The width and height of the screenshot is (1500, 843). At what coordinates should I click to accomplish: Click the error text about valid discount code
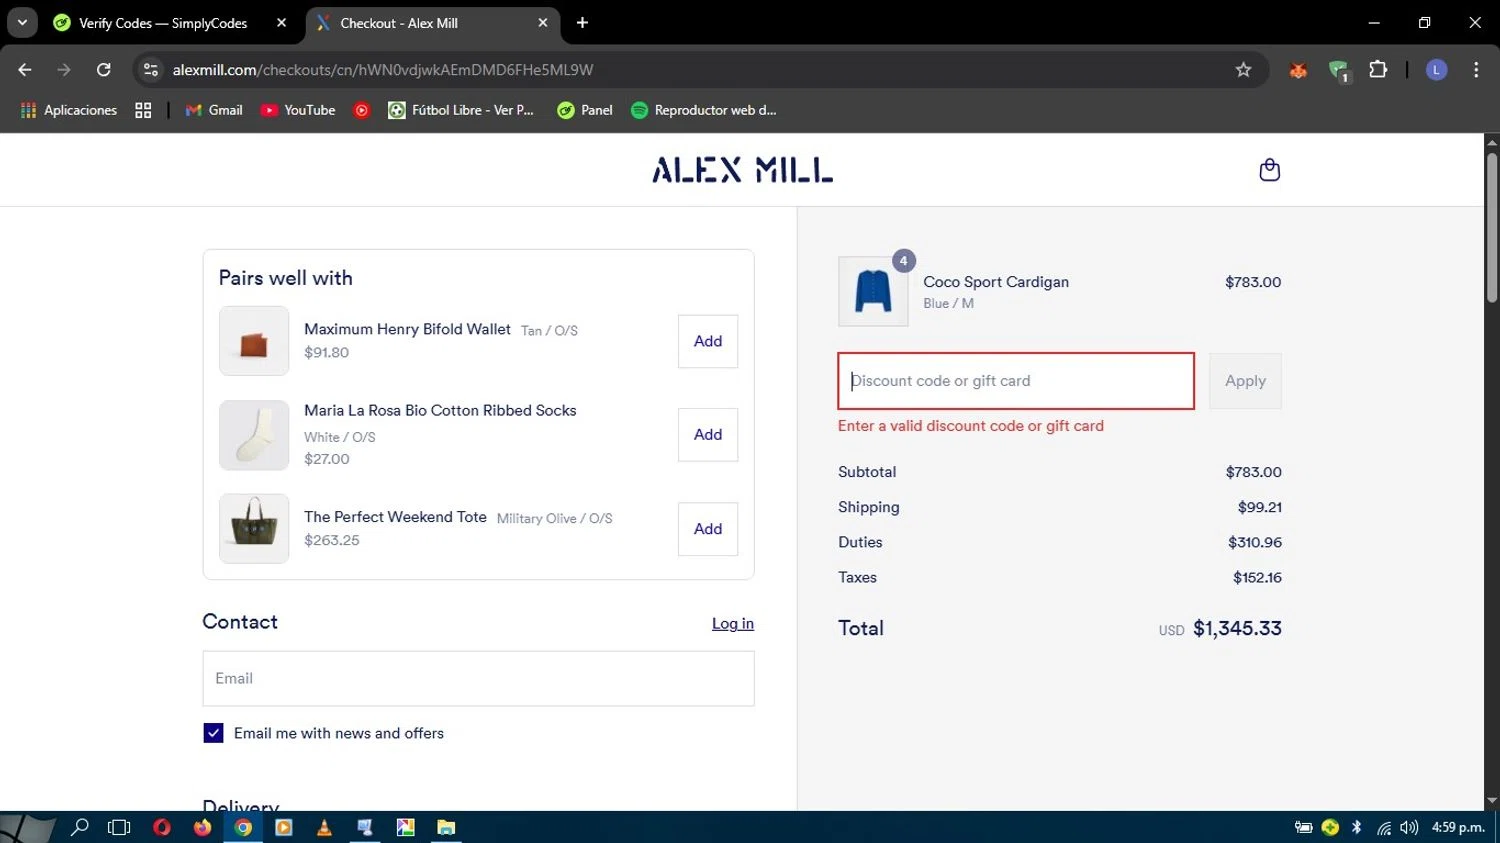(971, 426)
